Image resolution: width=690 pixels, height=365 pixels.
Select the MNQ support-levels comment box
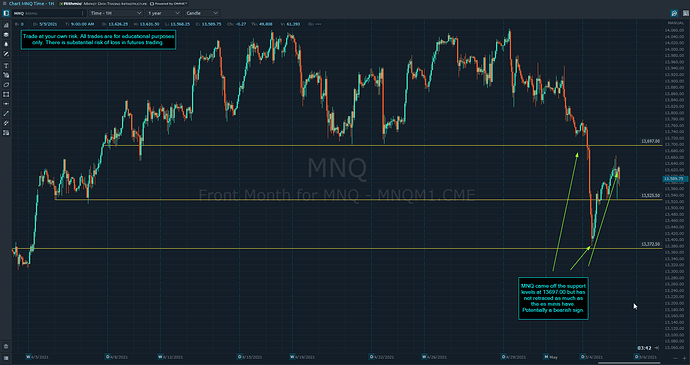pyautogui.click(x=553, y=298)
